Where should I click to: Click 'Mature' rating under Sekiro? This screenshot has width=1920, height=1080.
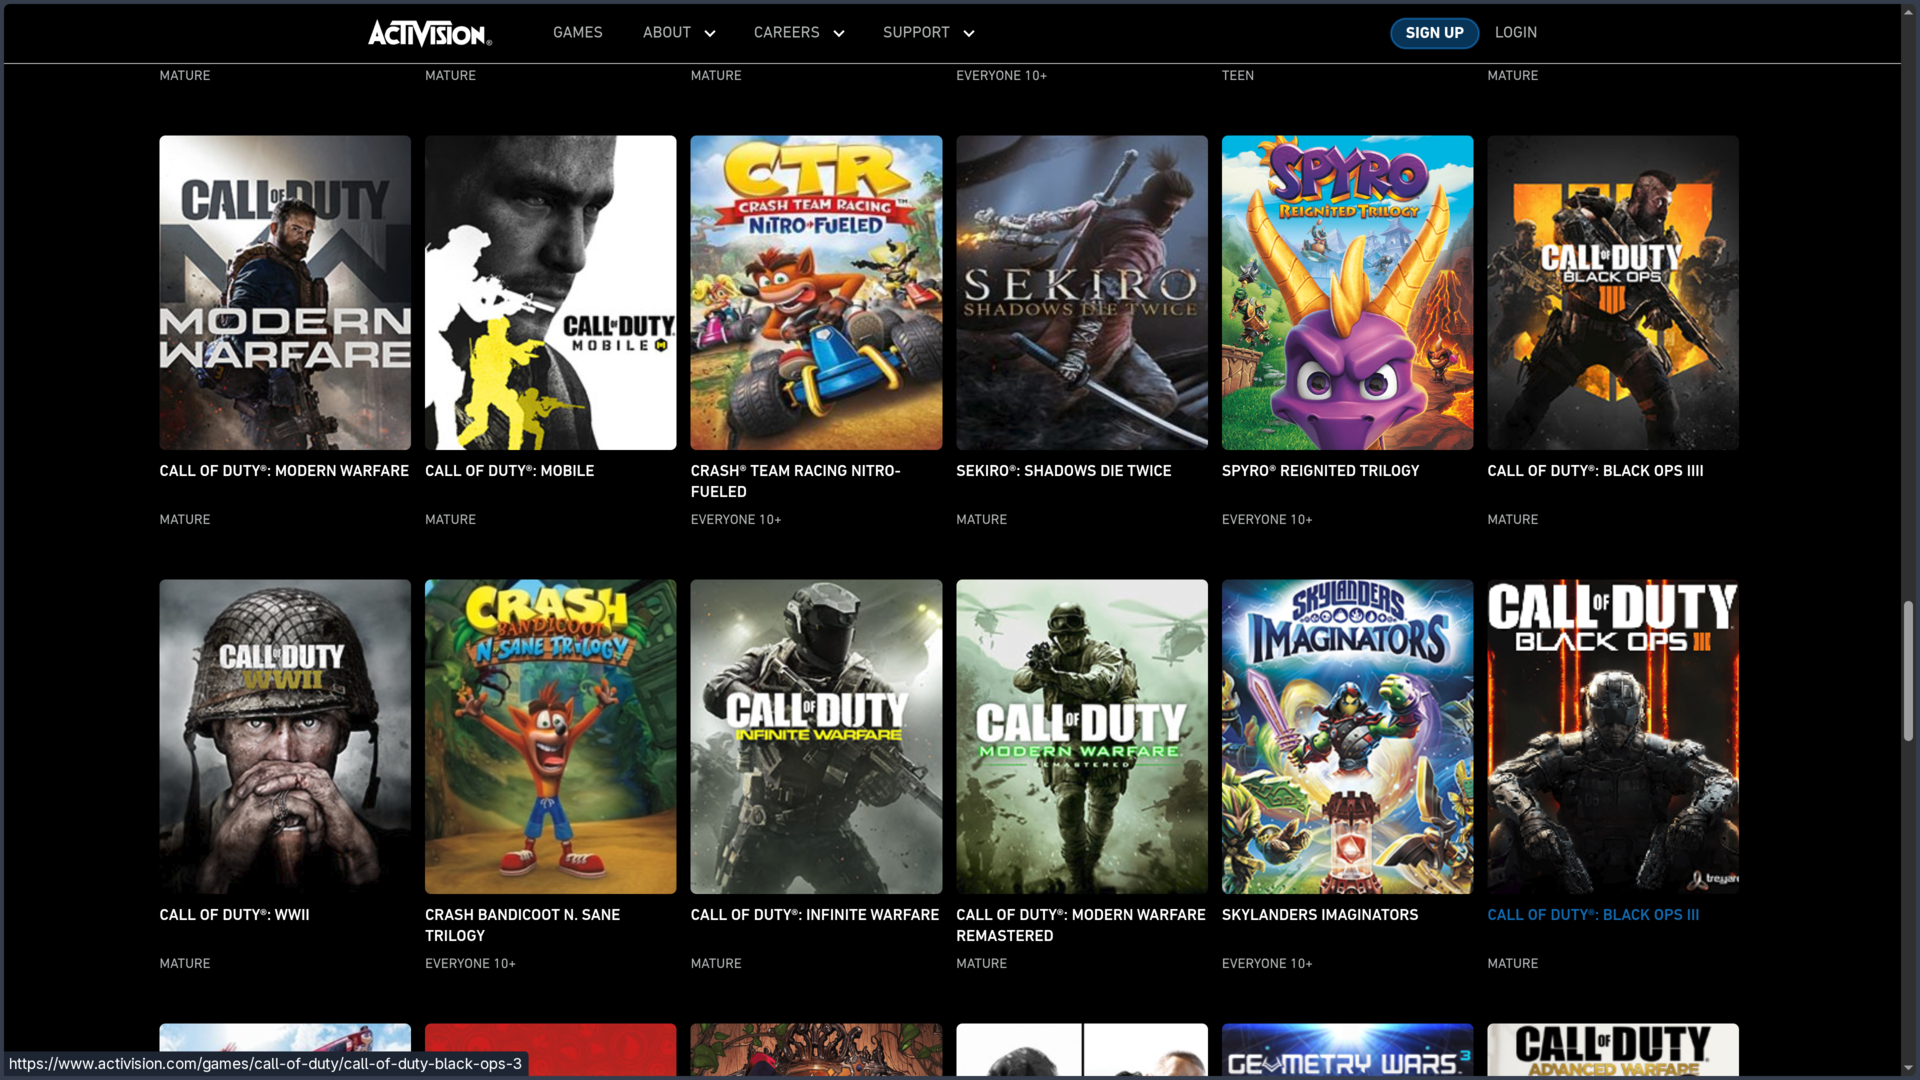click(981, 520)
